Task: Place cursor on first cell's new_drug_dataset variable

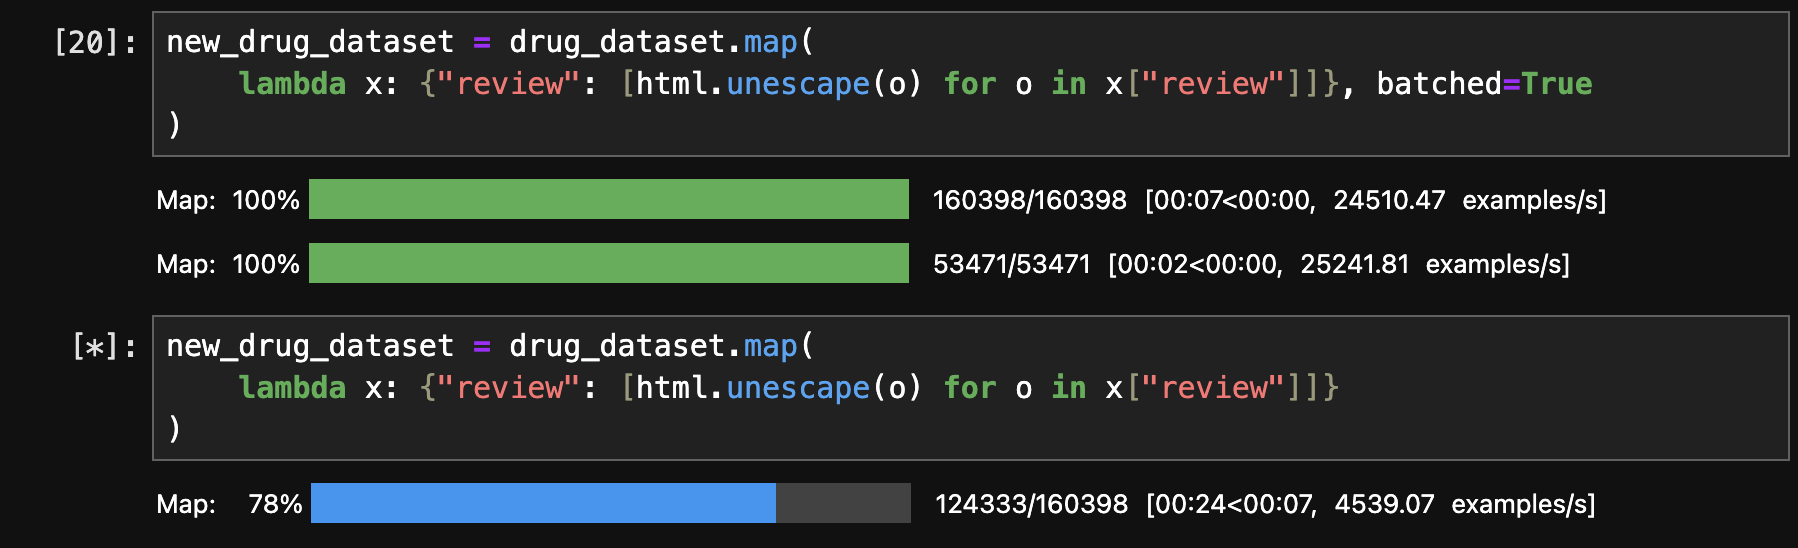Action: pyautogui.click(x=310, y=42)
